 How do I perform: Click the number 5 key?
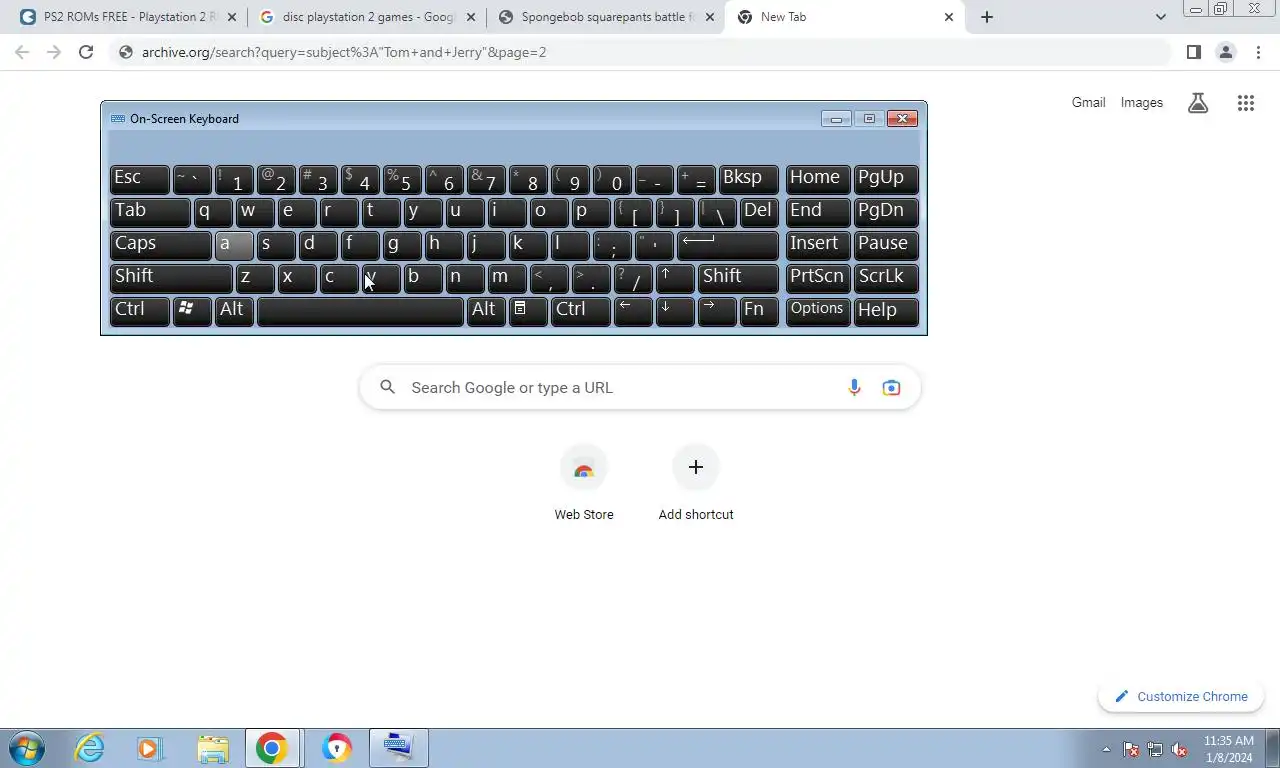(402, 179)
